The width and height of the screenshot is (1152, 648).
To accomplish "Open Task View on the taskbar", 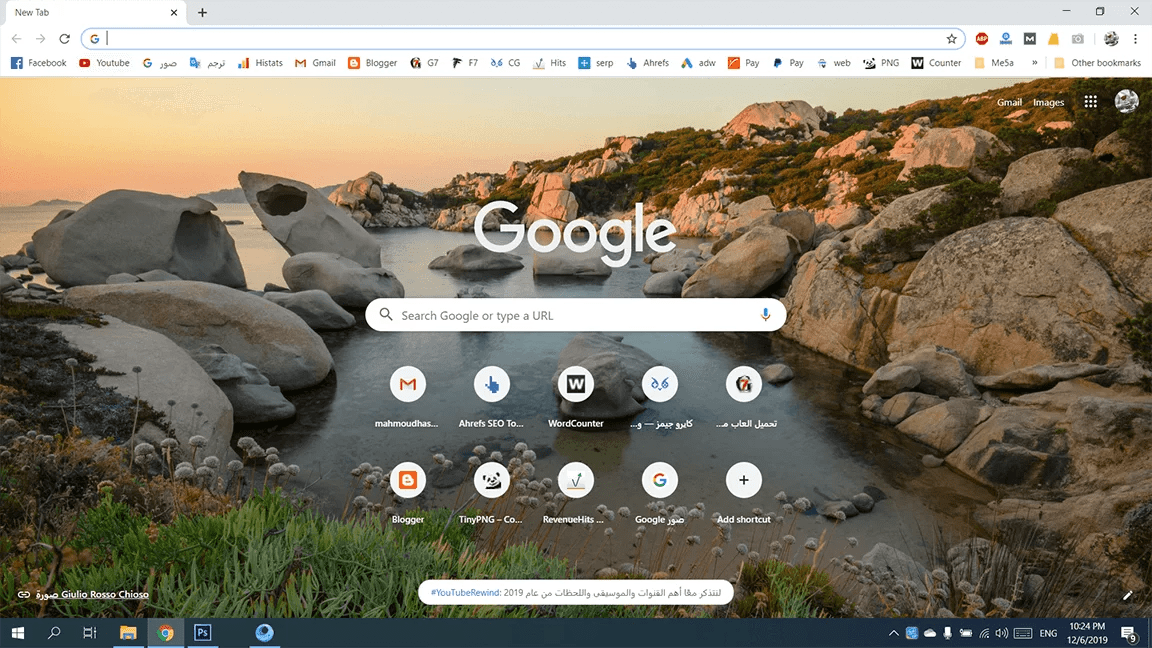I will click(x=90, y=633).
